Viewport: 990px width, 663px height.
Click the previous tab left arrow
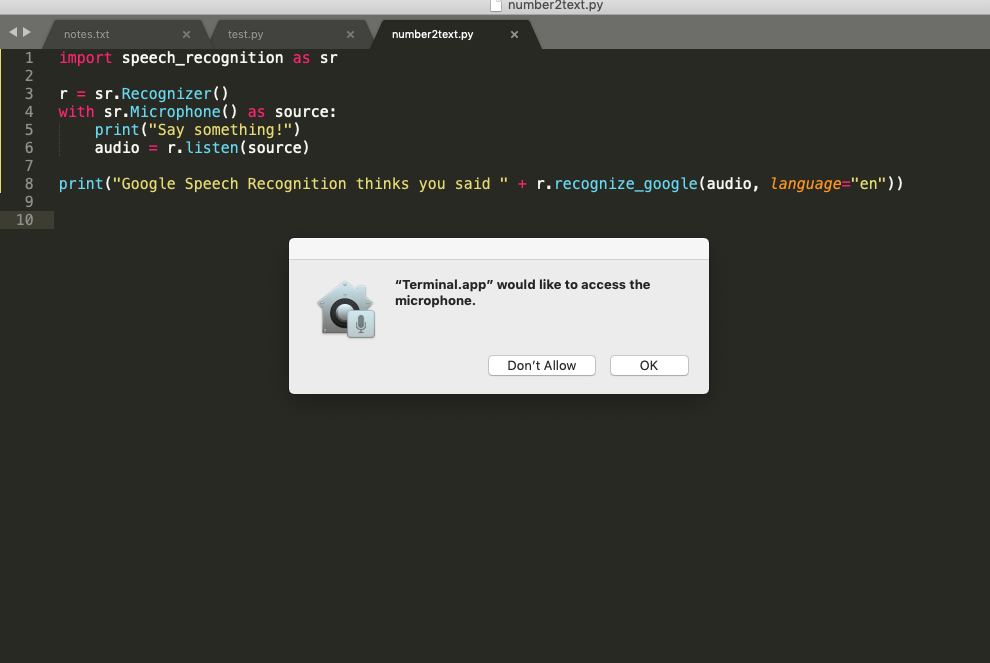[13, 32]
